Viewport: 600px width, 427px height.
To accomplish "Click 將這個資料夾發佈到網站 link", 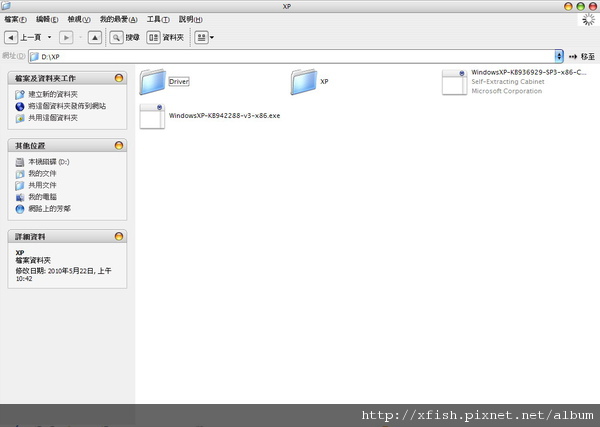I will tap(67, 106).
